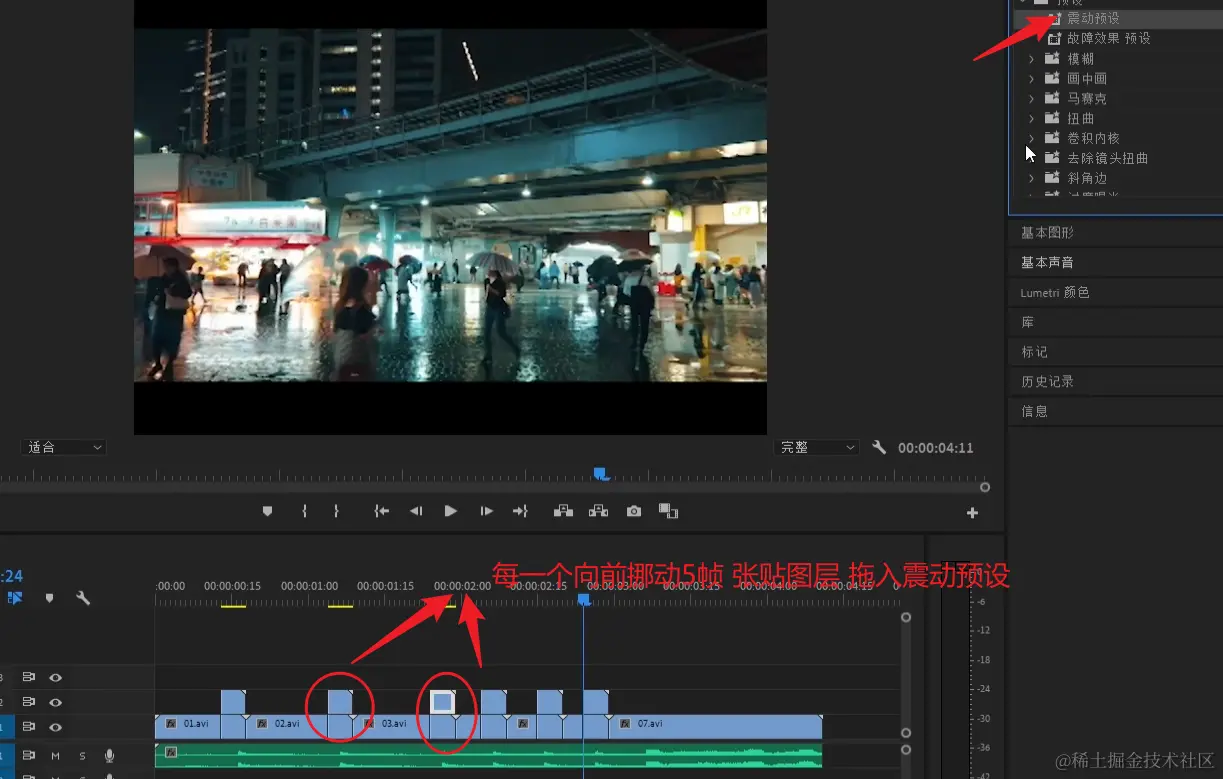Step back one frame

(416, 511)
